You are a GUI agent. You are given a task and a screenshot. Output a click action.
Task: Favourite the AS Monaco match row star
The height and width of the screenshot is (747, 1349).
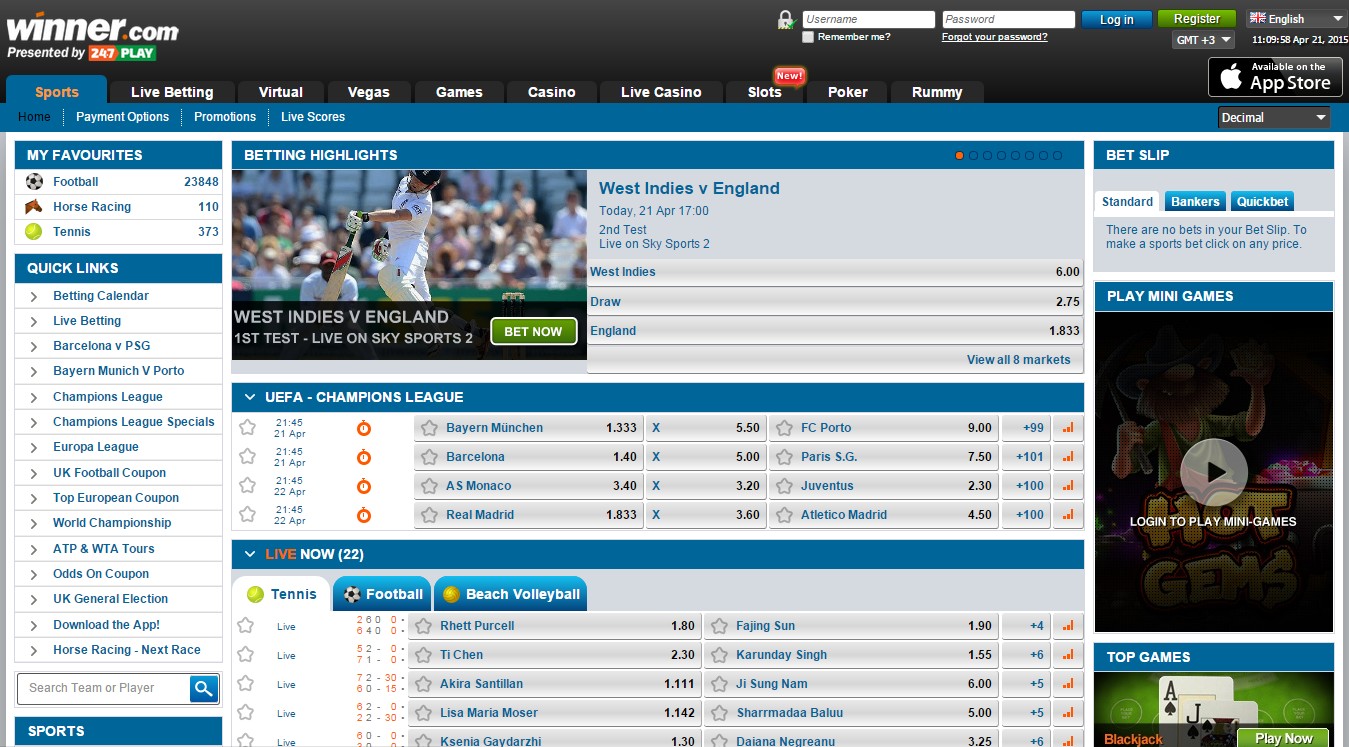247,485
